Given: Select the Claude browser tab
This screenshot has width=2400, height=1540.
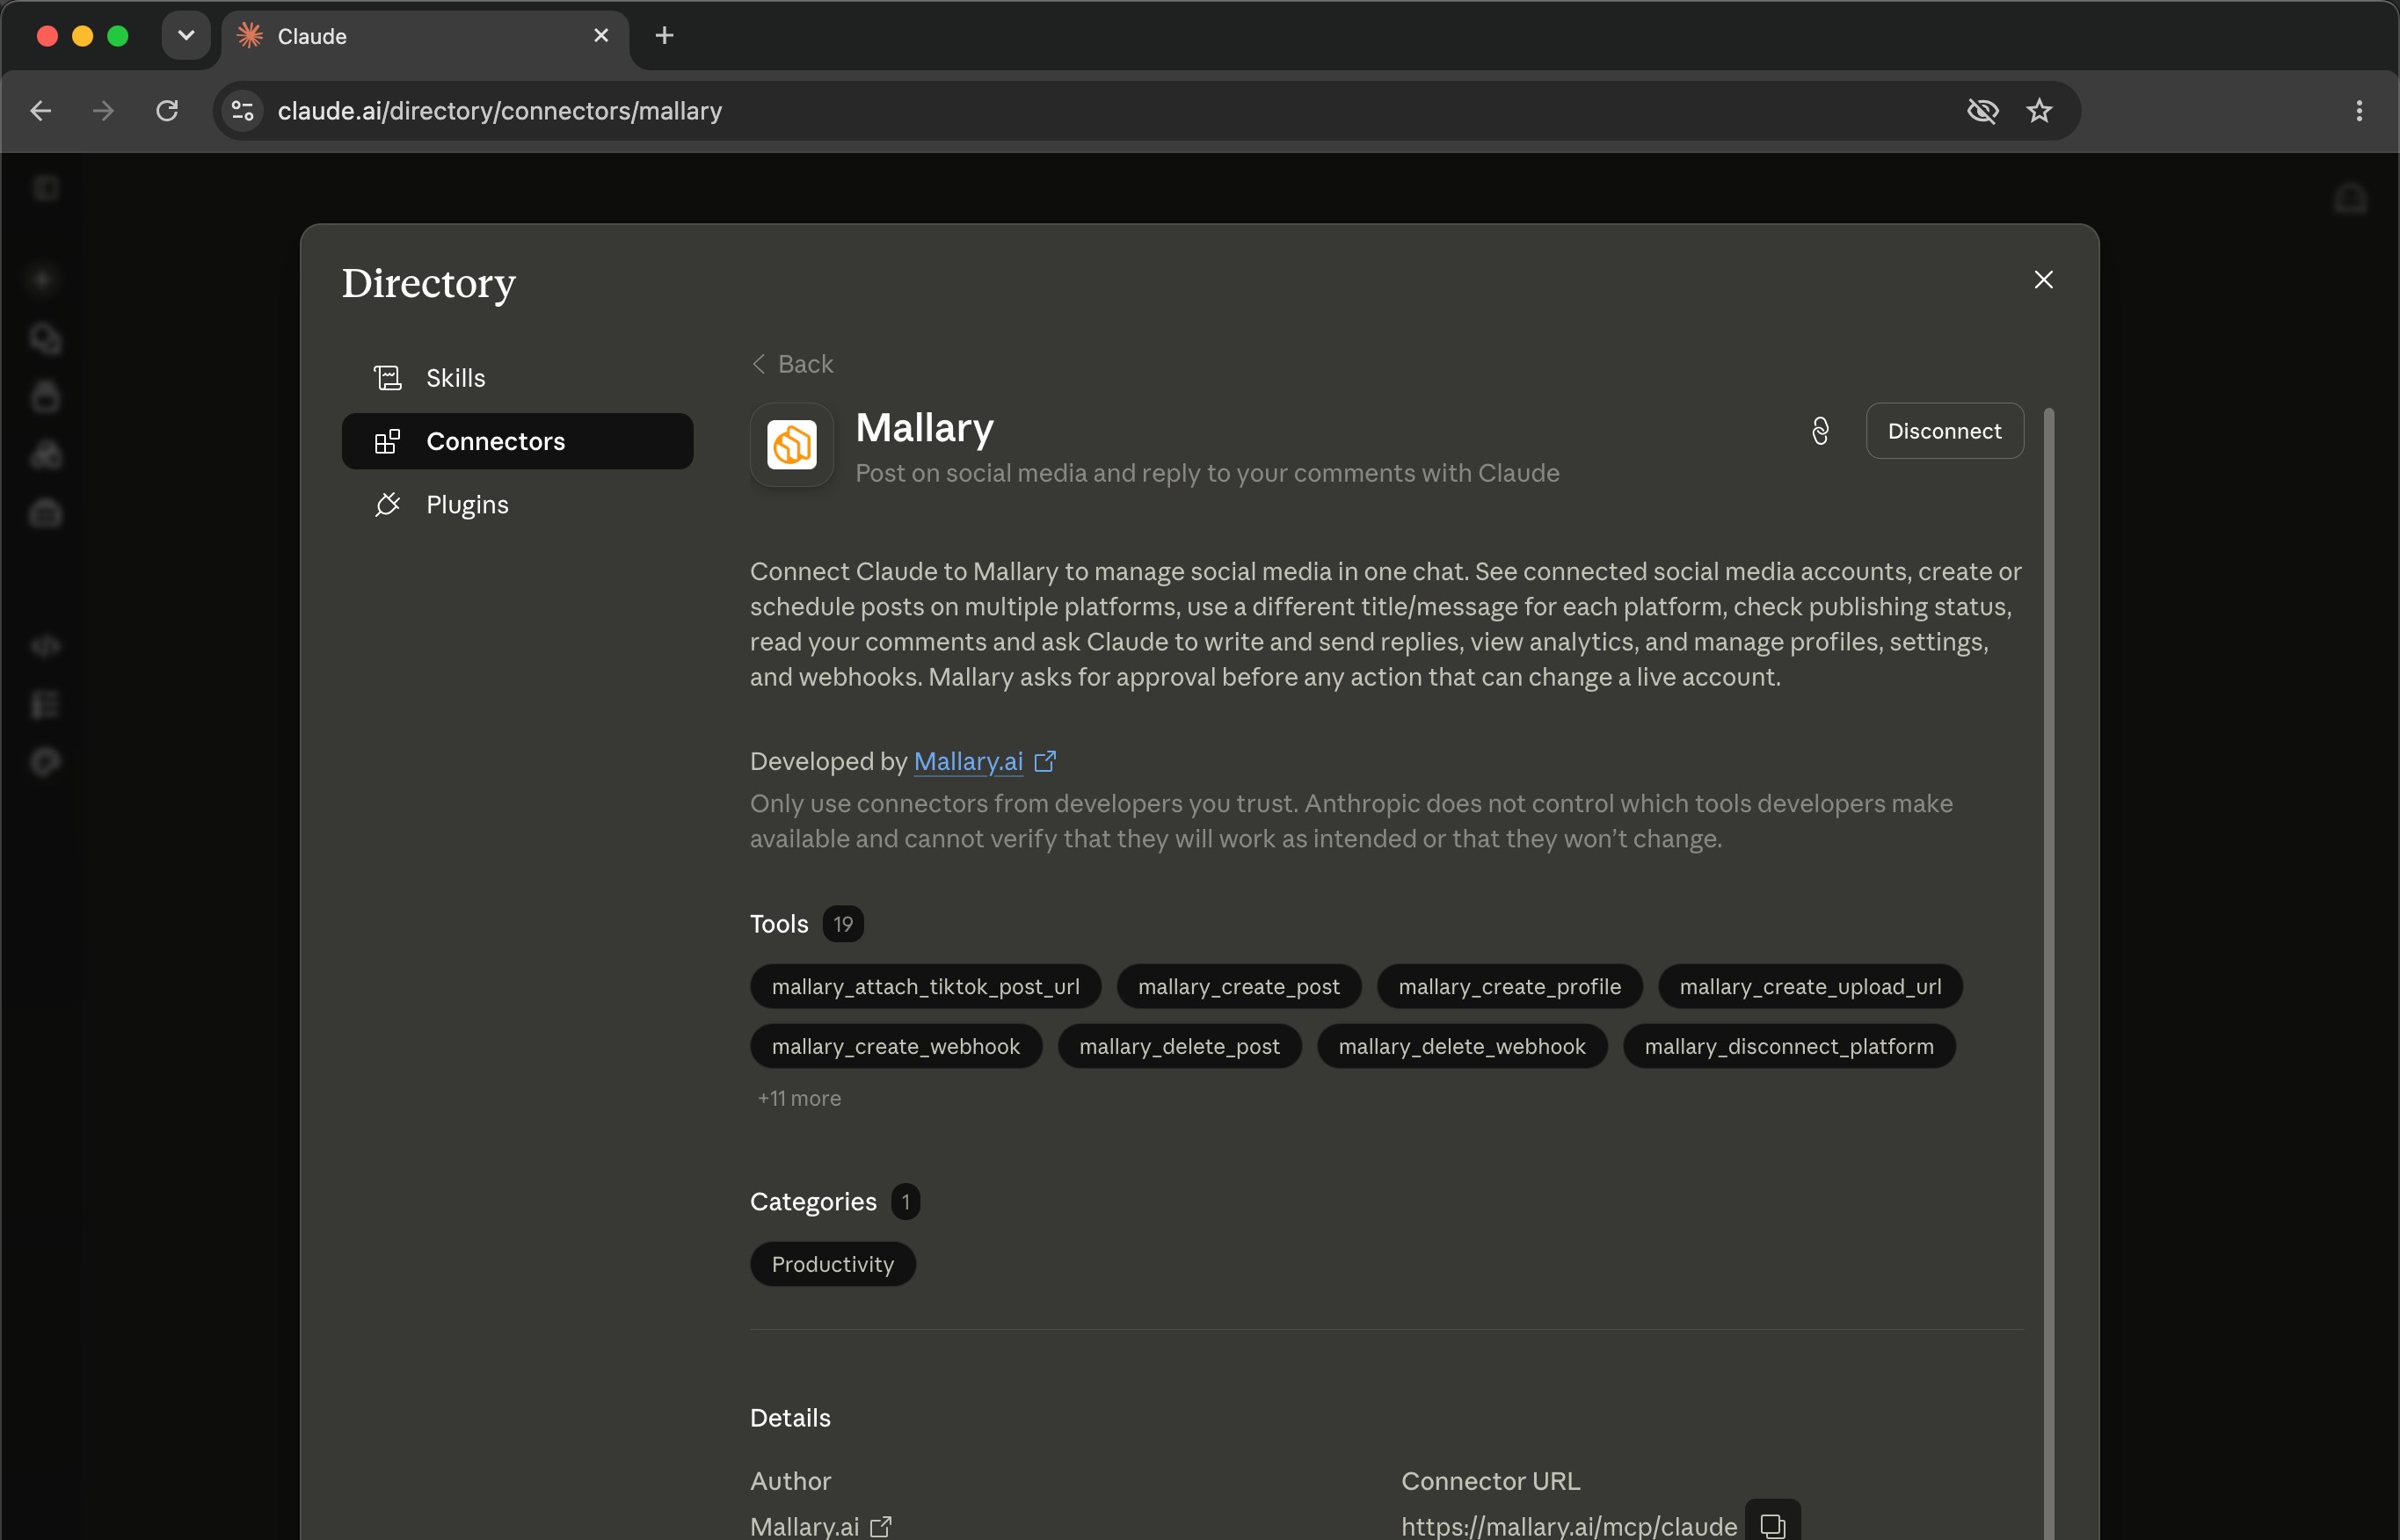Looking at the screenshot, I should click(x=425, y=37).
